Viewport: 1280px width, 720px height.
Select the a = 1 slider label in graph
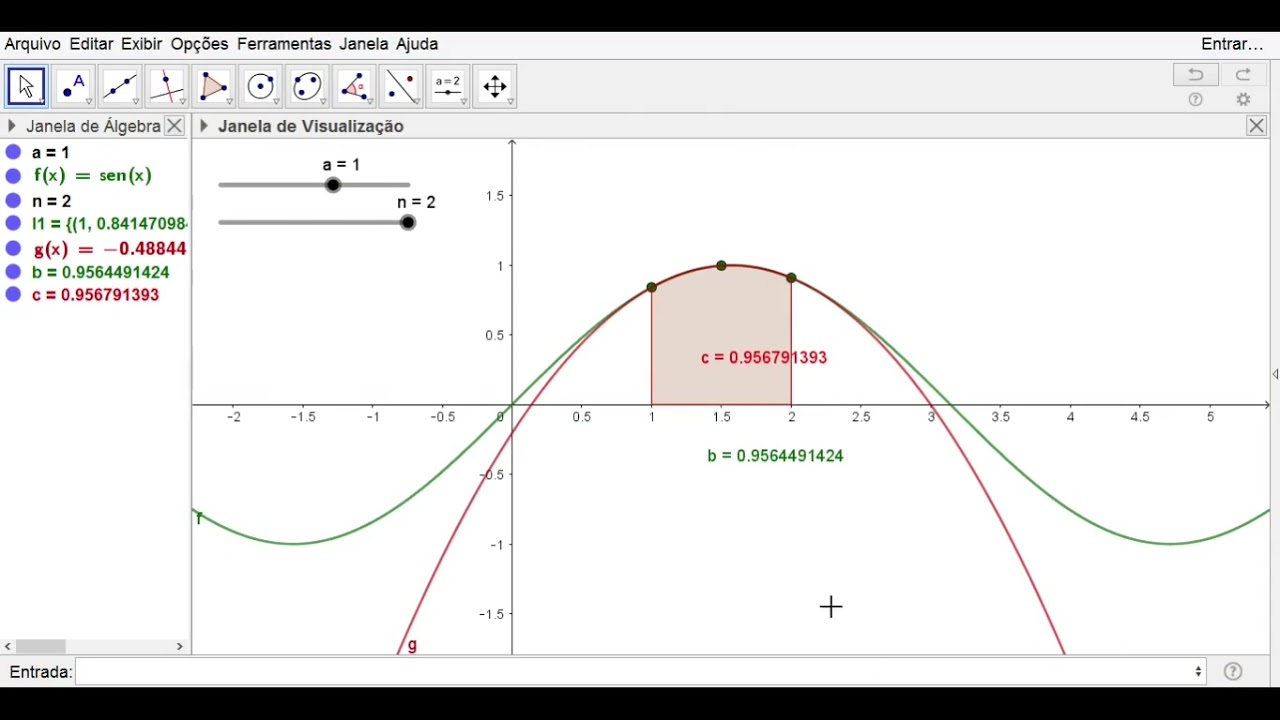[x=341, y=165]
